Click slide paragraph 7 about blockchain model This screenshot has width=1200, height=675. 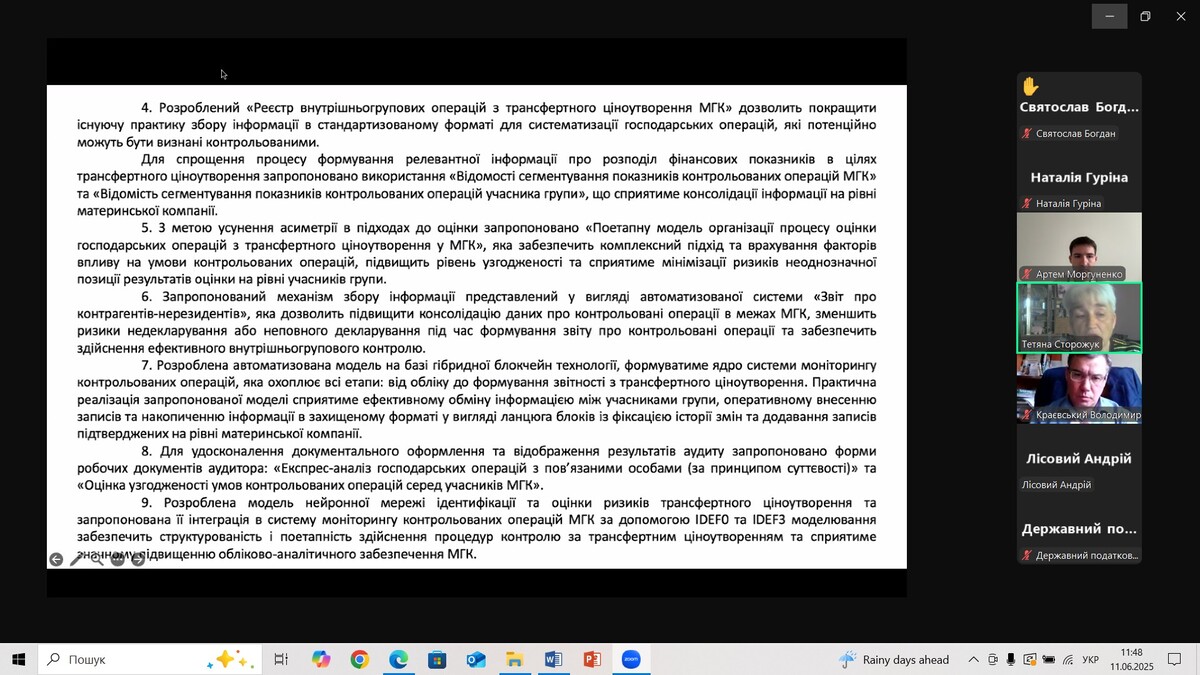pyautogui.click(x=477, y=399)
